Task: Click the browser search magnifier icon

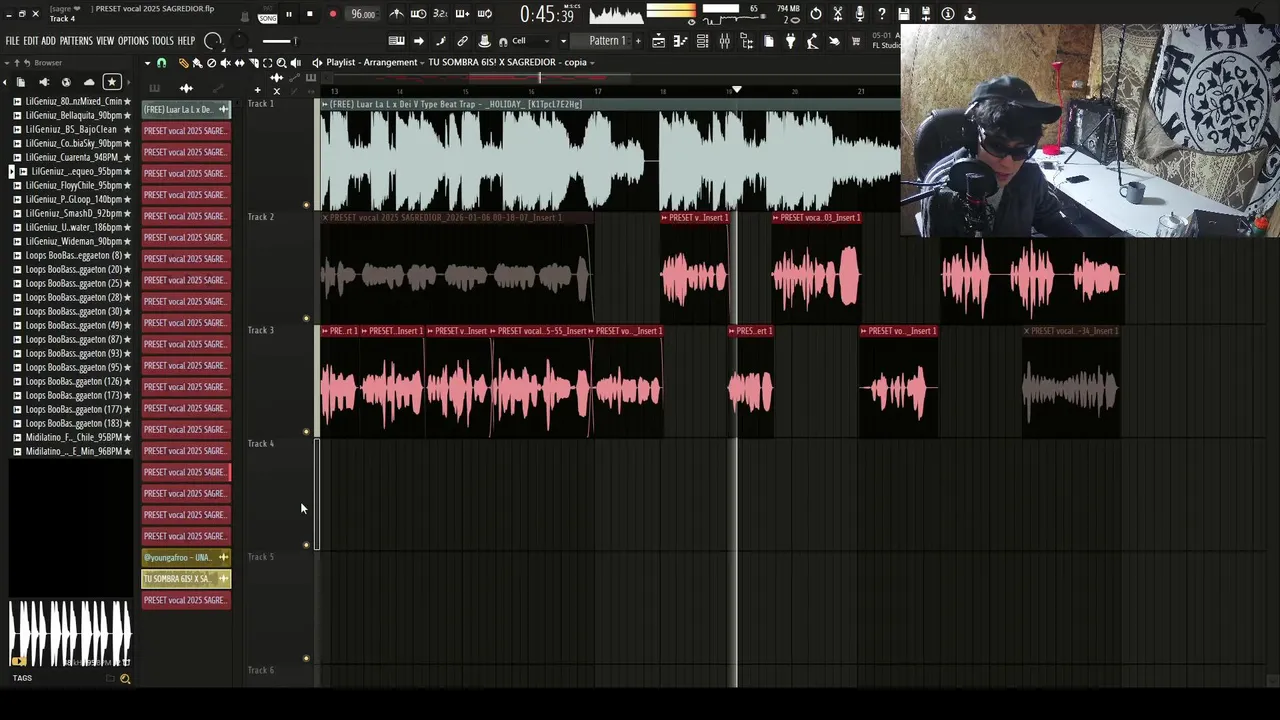Action: click(x=125, y=679)
